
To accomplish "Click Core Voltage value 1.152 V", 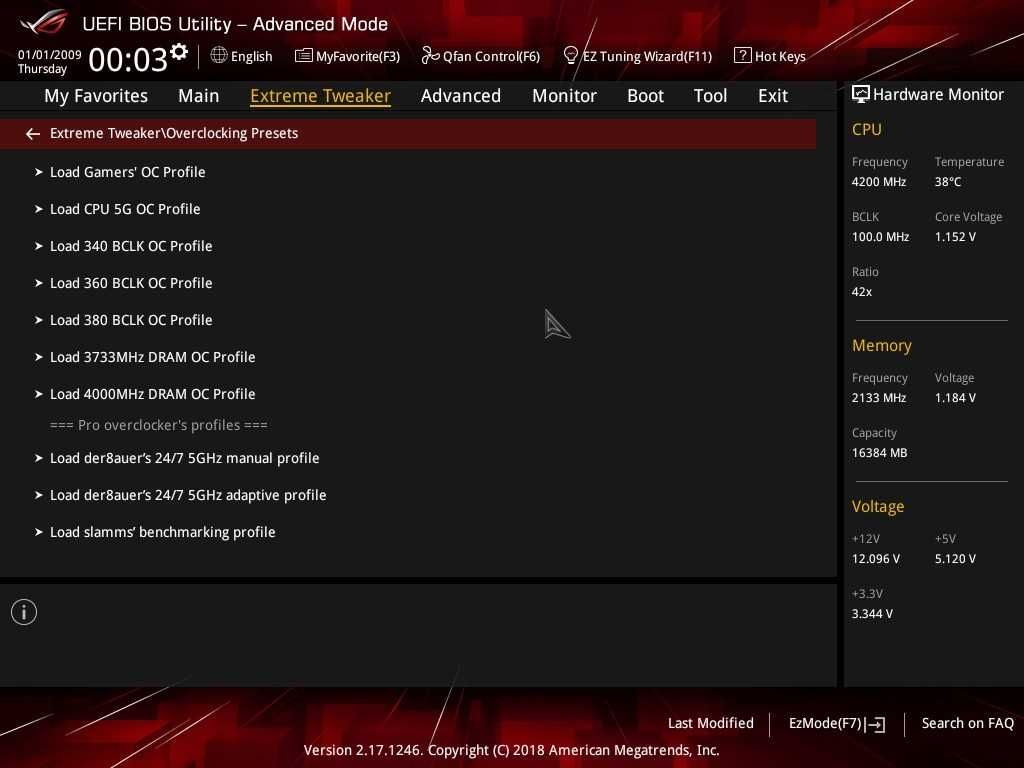I will 955,237.
